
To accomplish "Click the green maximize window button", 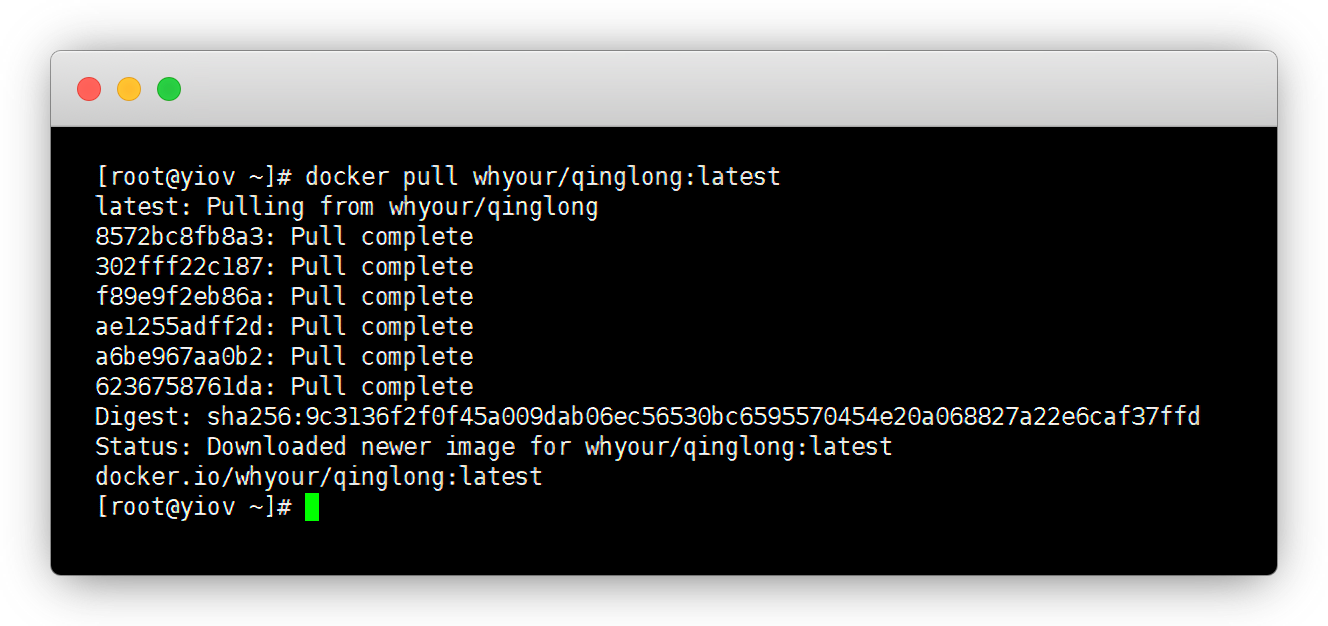I will coord(169,89).
